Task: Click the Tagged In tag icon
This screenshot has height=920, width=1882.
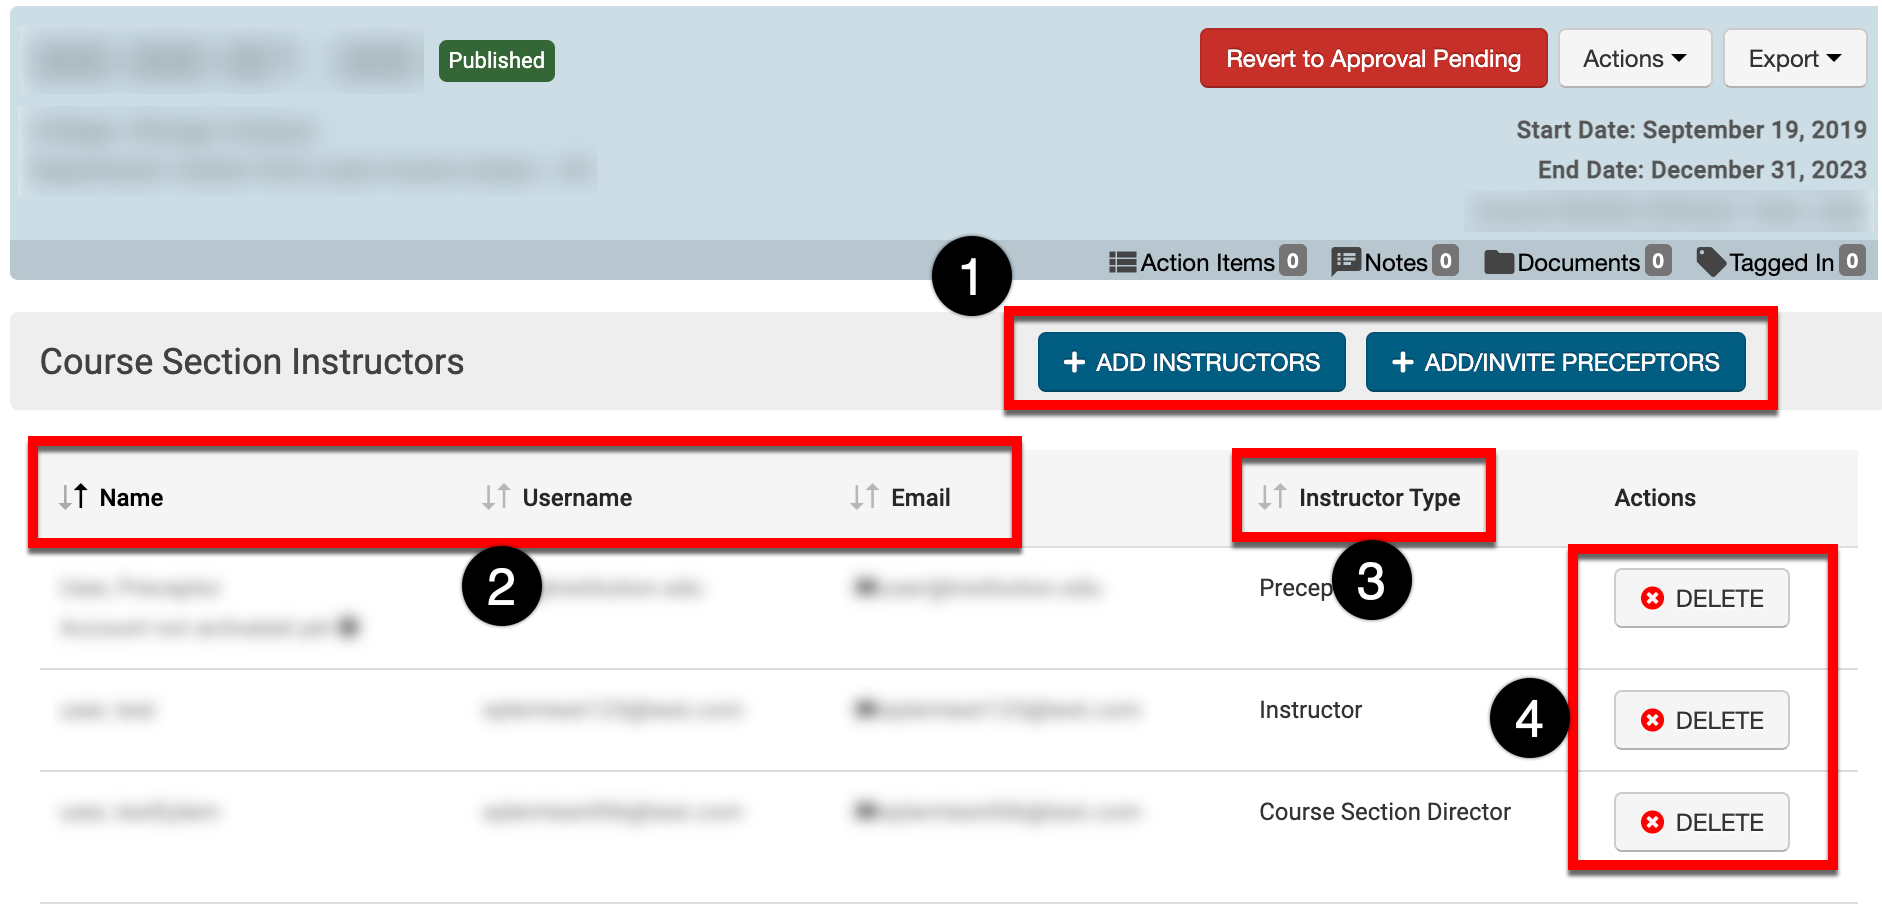Action: tap(1711, 262)
